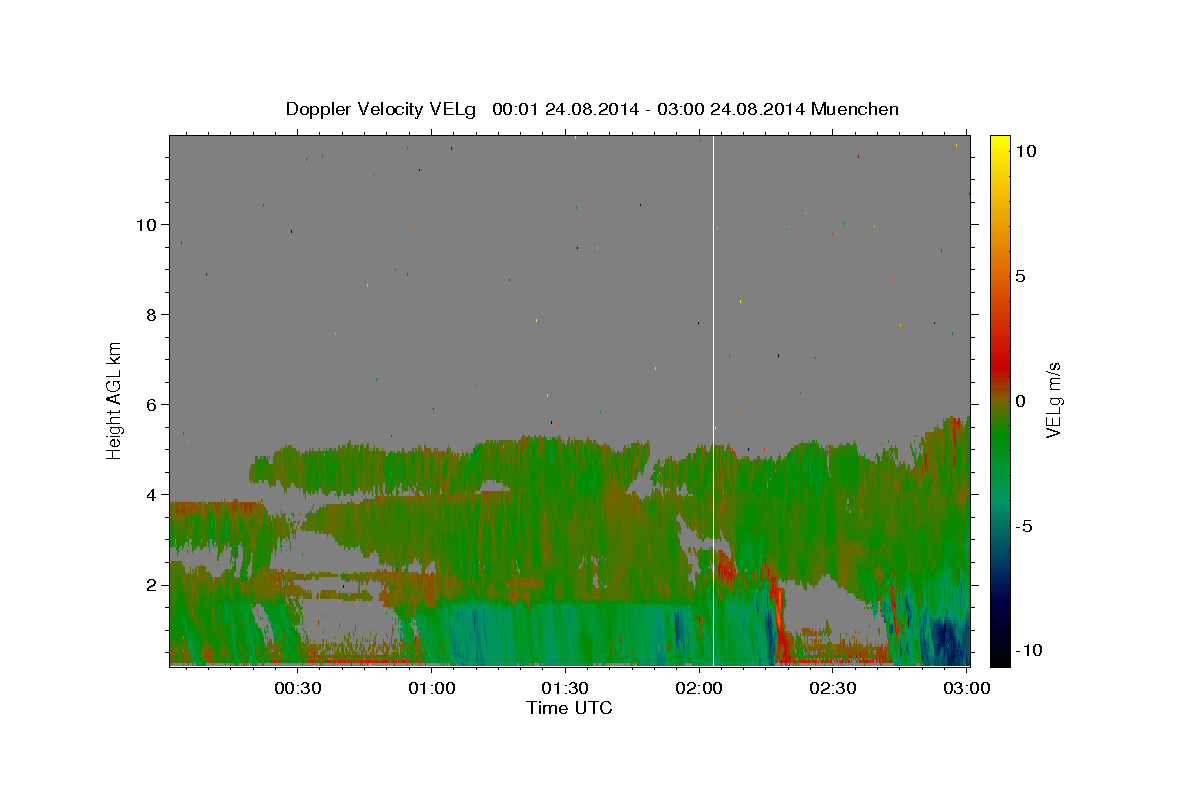The height and width of the screenshot is (800, 1200).
Task: Click the colorbar value 10 label
Action: coord(1025,150)
